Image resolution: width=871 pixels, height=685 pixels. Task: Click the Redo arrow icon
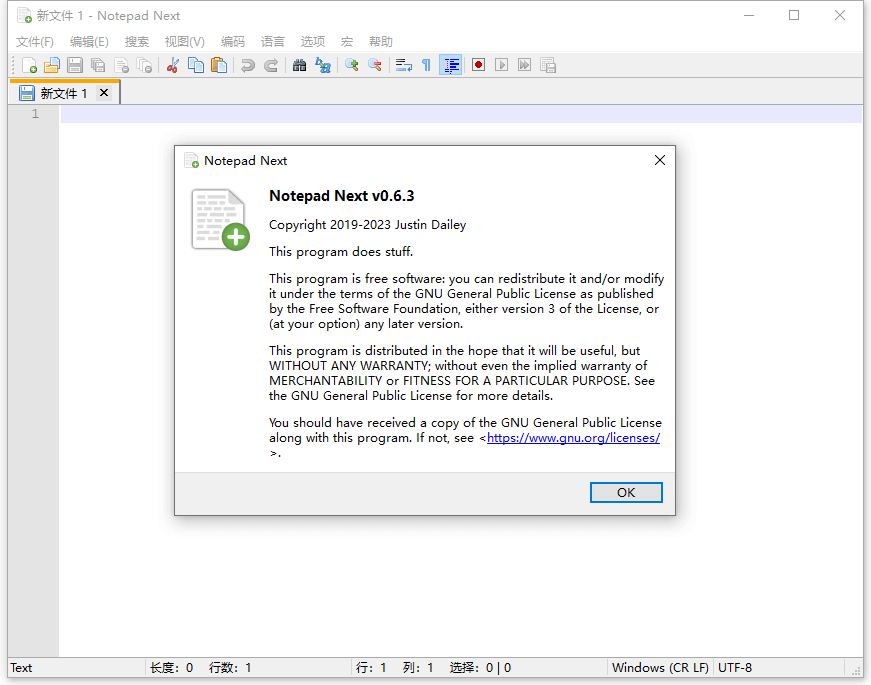click(x=271, y=66)
